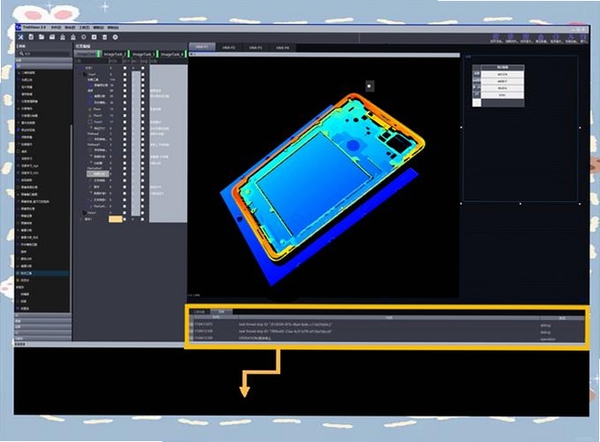The height and width of the screenshot is (442, 600).
Task: Toggle the last-column checkbox on the Point1 row
Action: [x=143, y=121]
